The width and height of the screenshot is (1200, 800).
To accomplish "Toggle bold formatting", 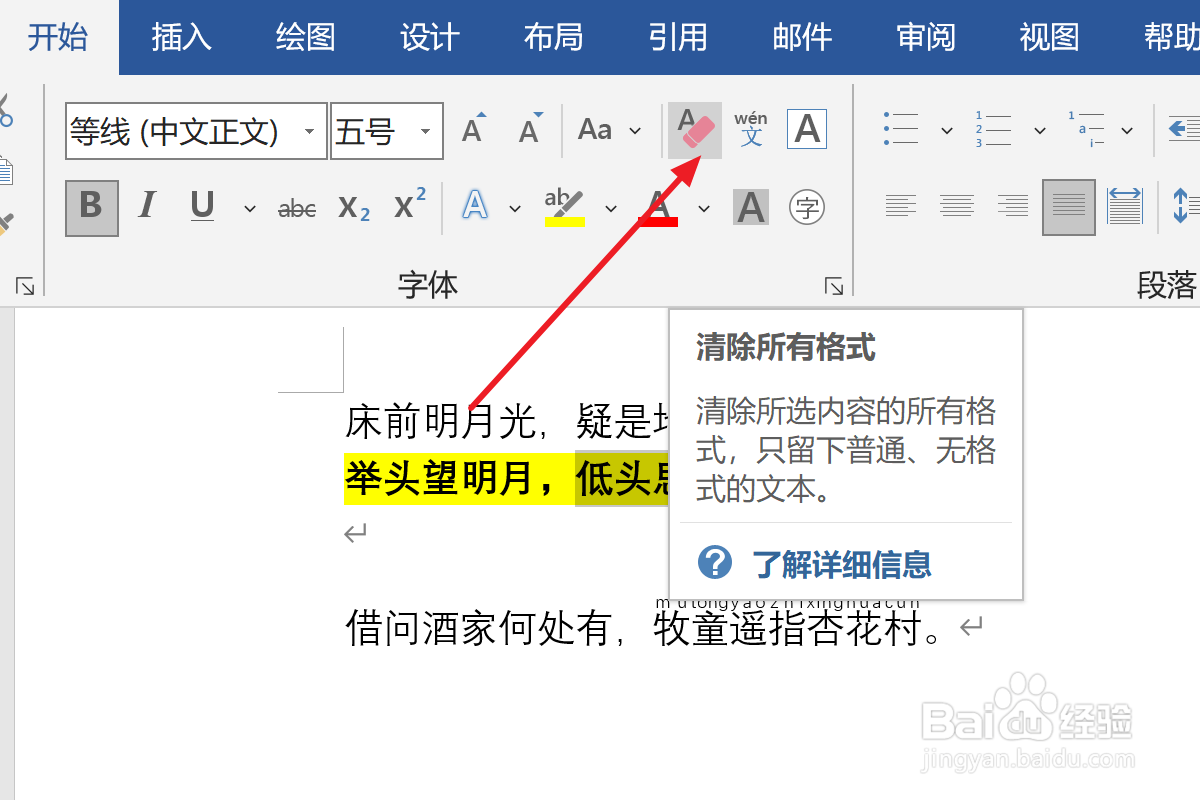I will point(90,207).
